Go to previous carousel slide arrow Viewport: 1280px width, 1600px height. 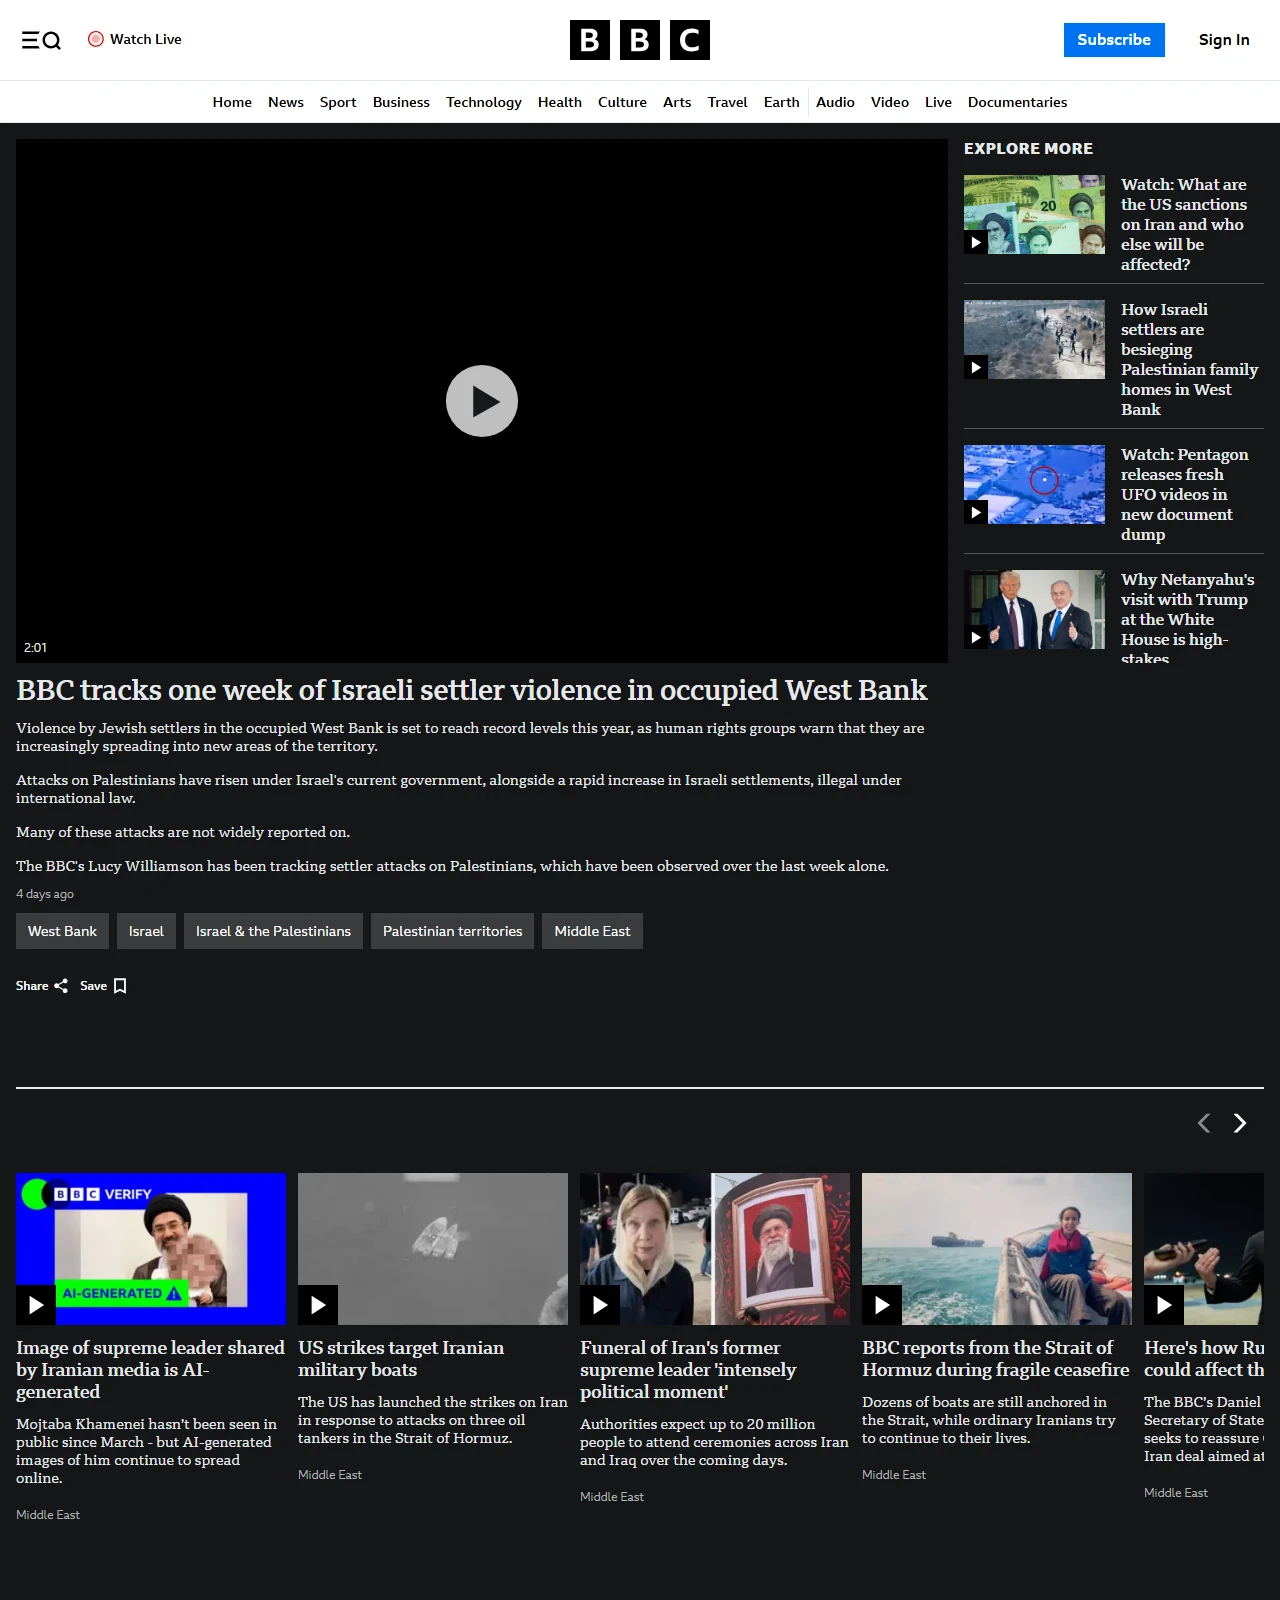(x=1204, y=1123)
